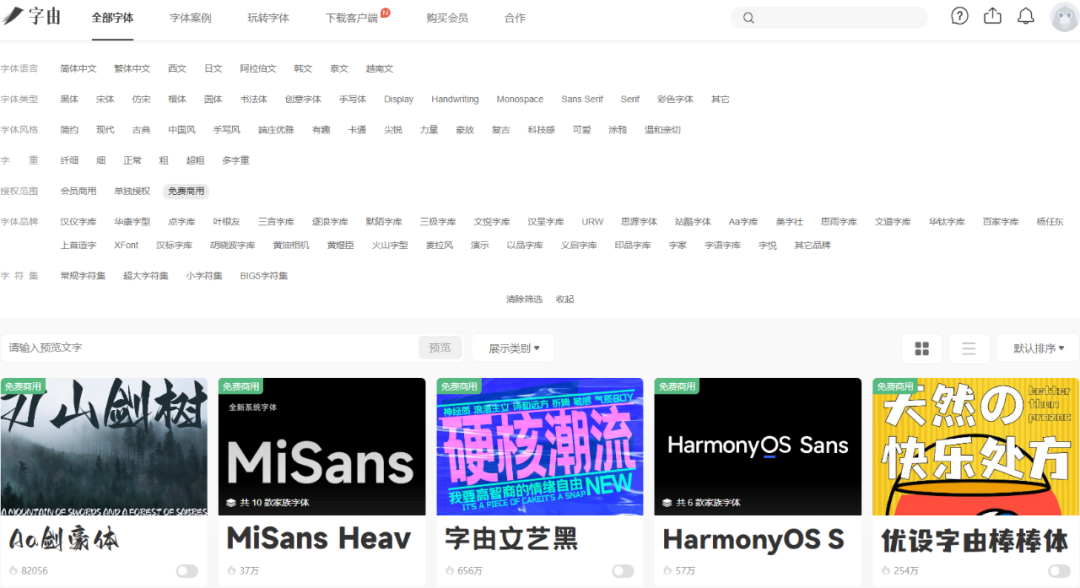Filter by 宋体 font type
1080x588 pixels.
click(x=105, y=99)
